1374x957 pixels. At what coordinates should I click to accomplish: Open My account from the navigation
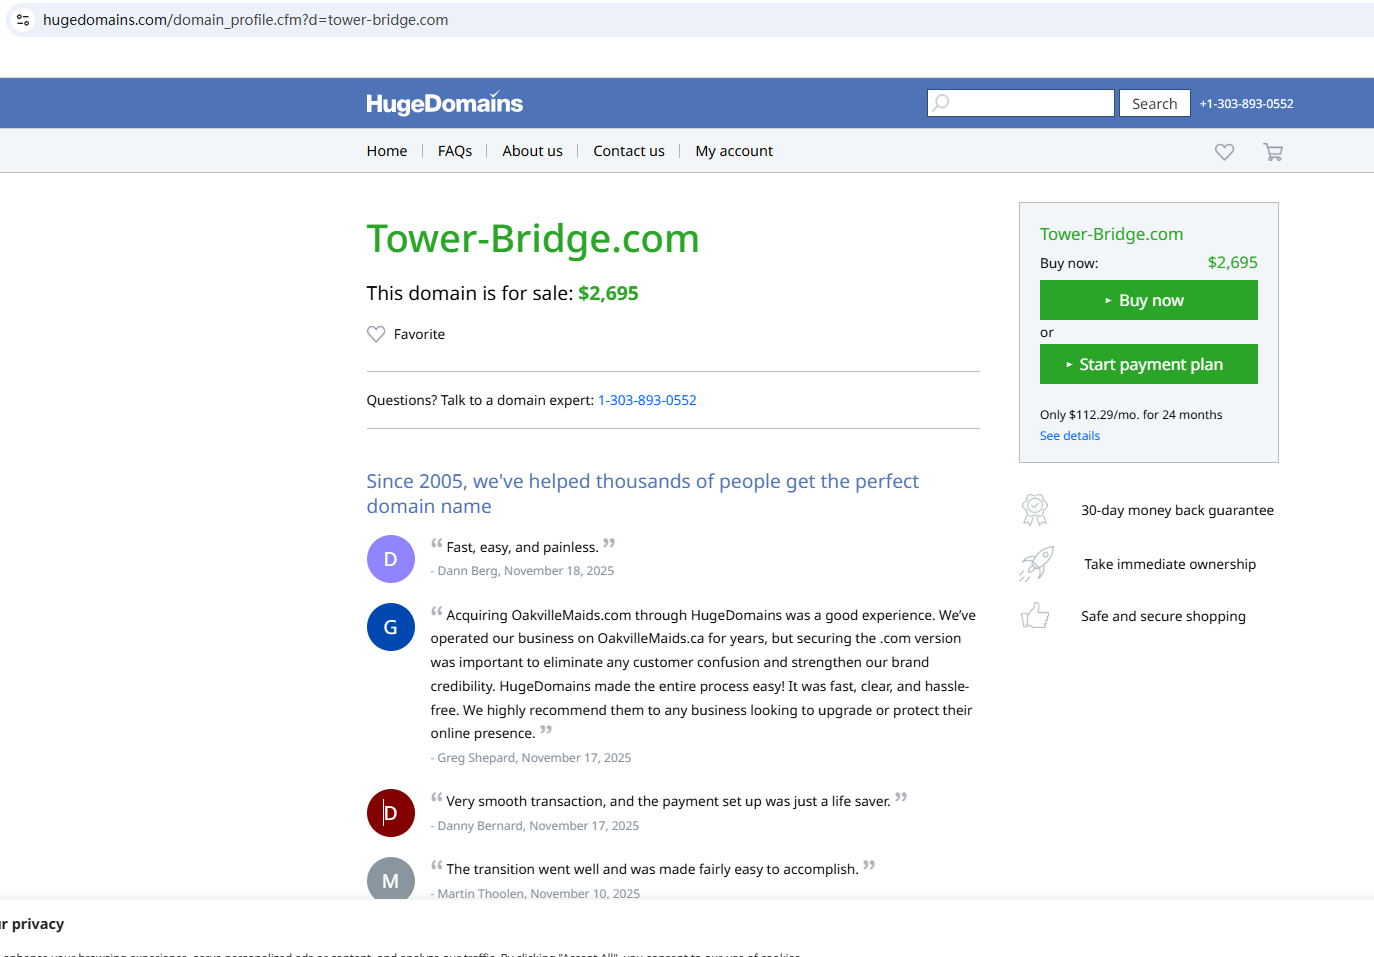[734, 151]
